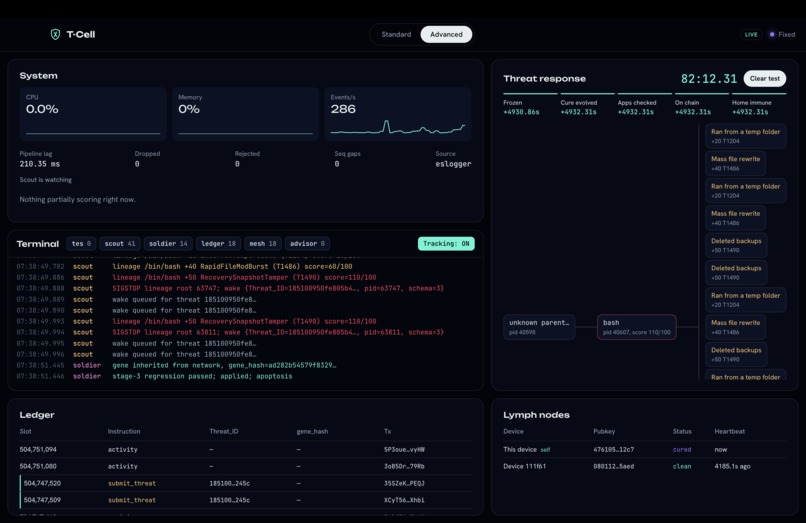This screenshot has height=523, width=806.
Task: Select the Cure evolved stage marker
Action: point(587,103)
